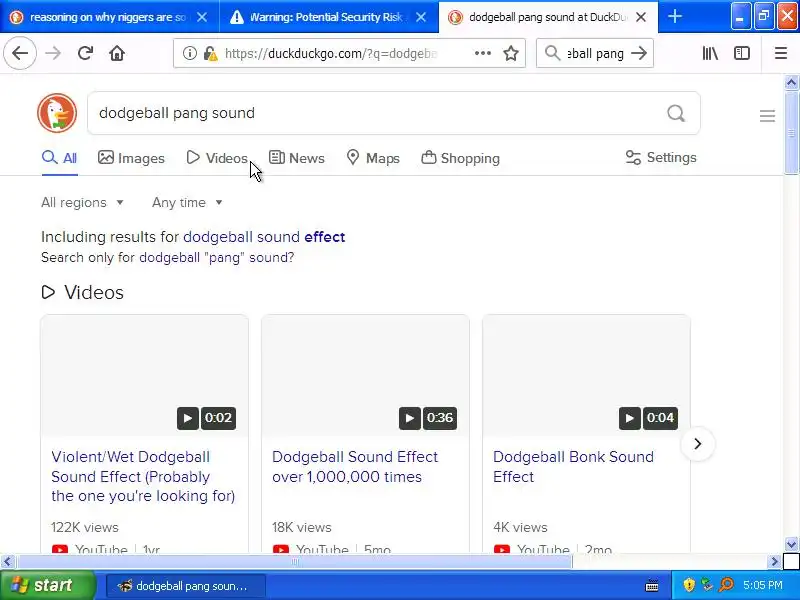Search only for dodgeball "pang" sound
This screenshot has height=600, width=800.
[x=216, y=257]
